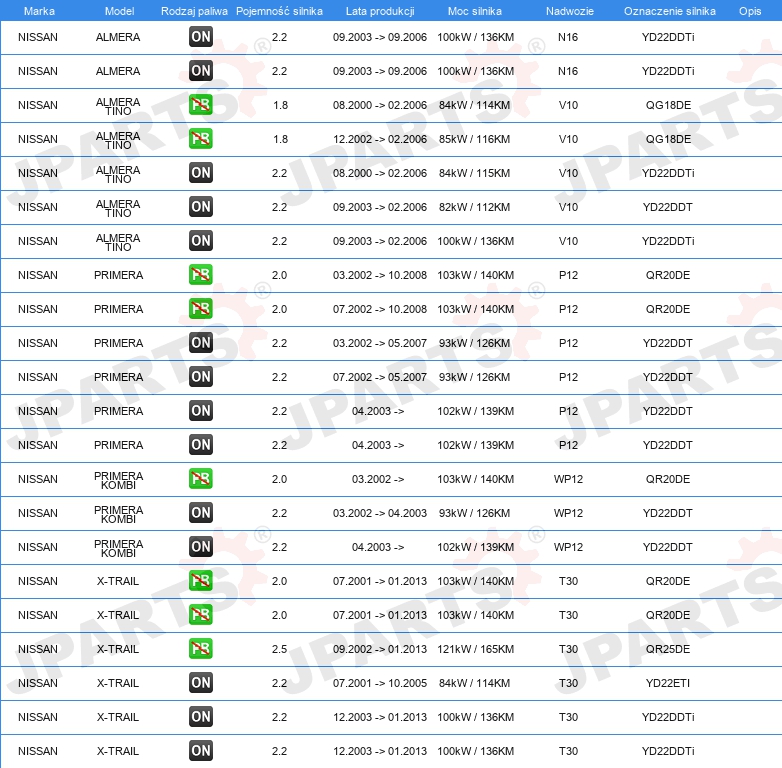Screen dimensions: 782x768
Task: Click ALMERA TINO model in the 85kW / 116KM row
Action: tap(118, 140)
